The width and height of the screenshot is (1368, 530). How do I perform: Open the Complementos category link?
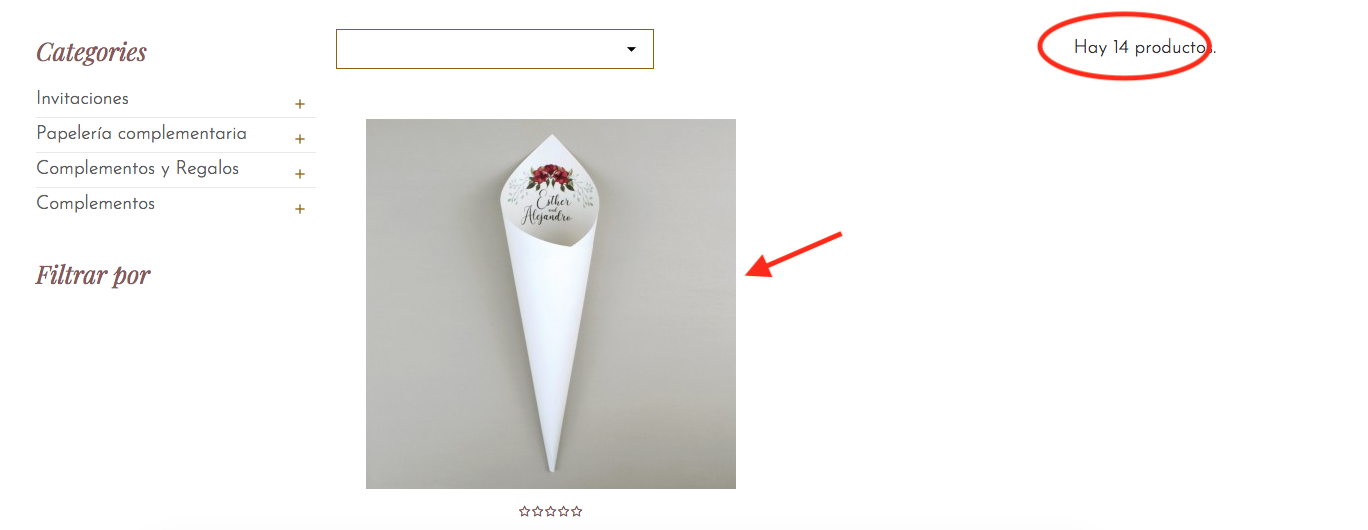coord(96,204)
